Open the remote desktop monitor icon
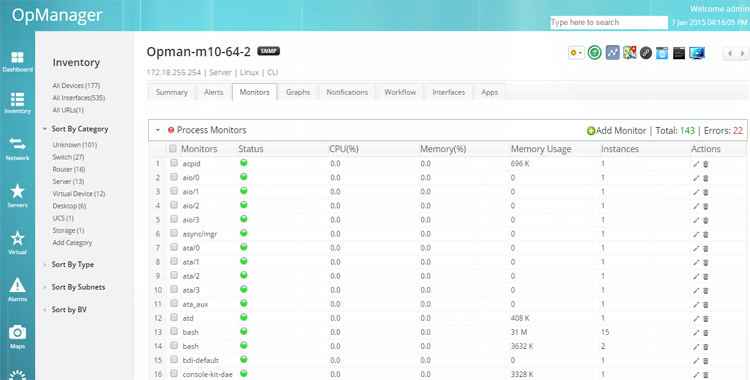Viewport: 750px width, 380px height. coord(697,53)
